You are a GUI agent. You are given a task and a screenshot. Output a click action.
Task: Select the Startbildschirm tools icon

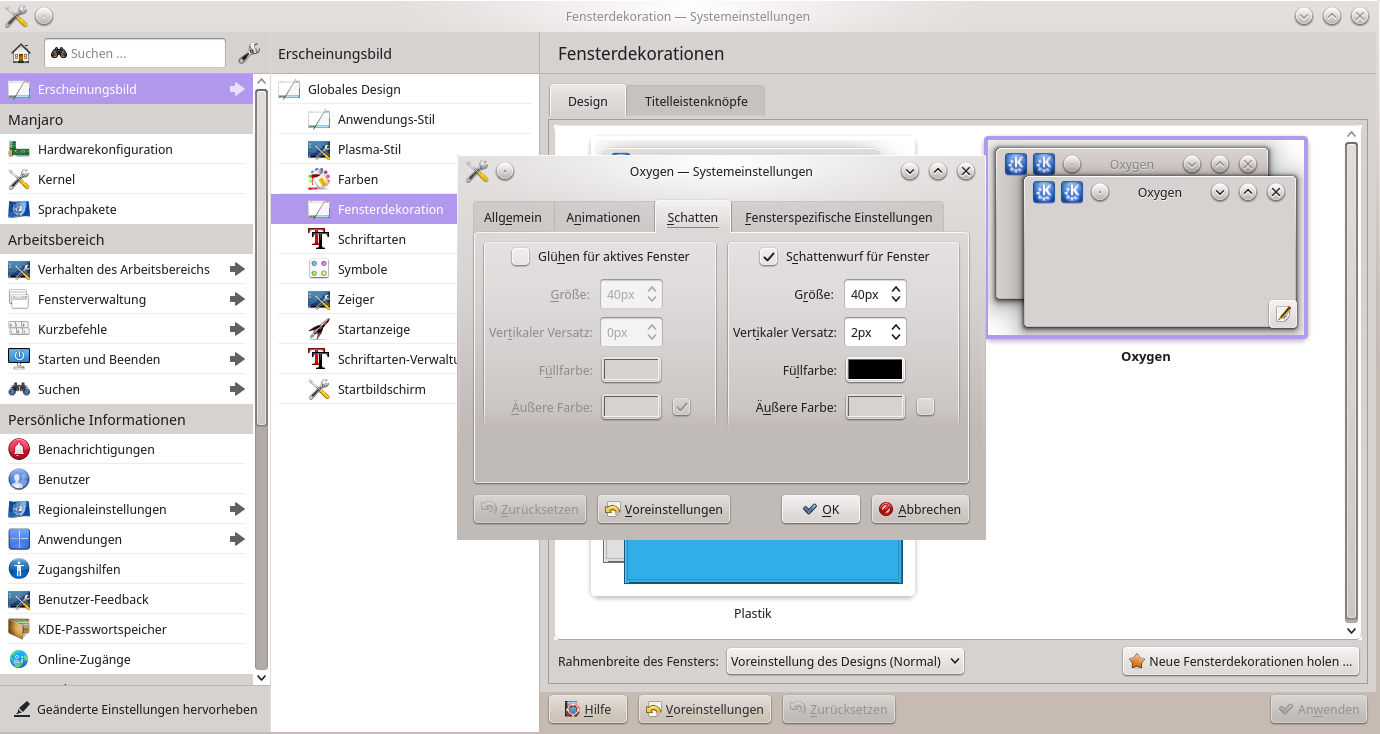click(x=319, y=389)
